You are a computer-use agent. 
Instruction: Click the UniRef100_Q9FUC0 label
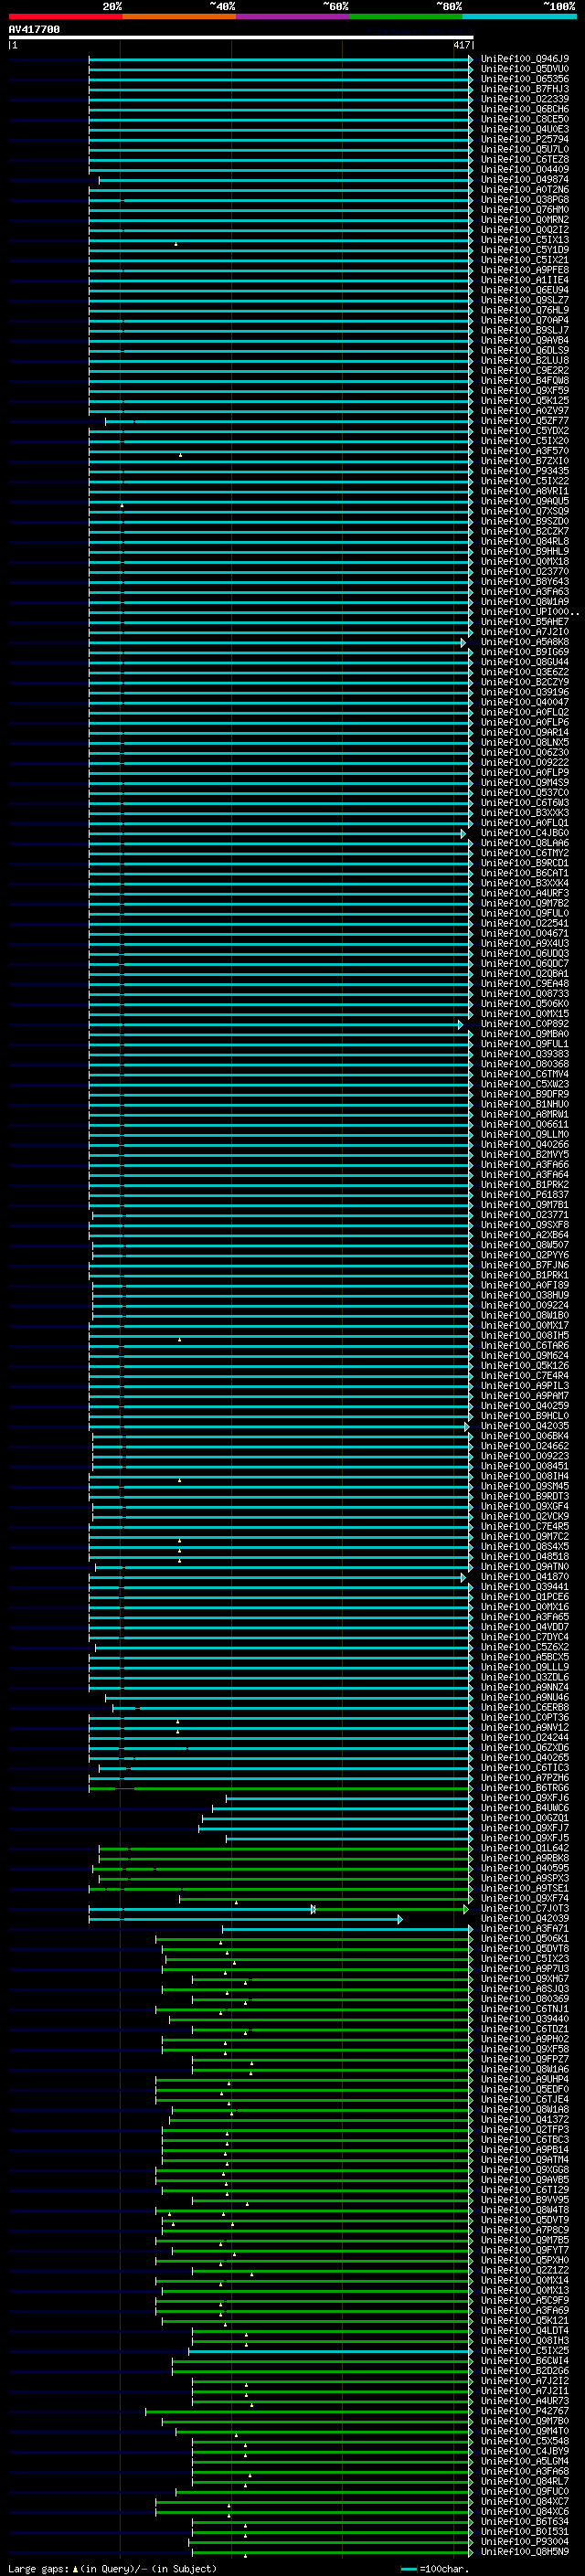tap(525, 2491)
